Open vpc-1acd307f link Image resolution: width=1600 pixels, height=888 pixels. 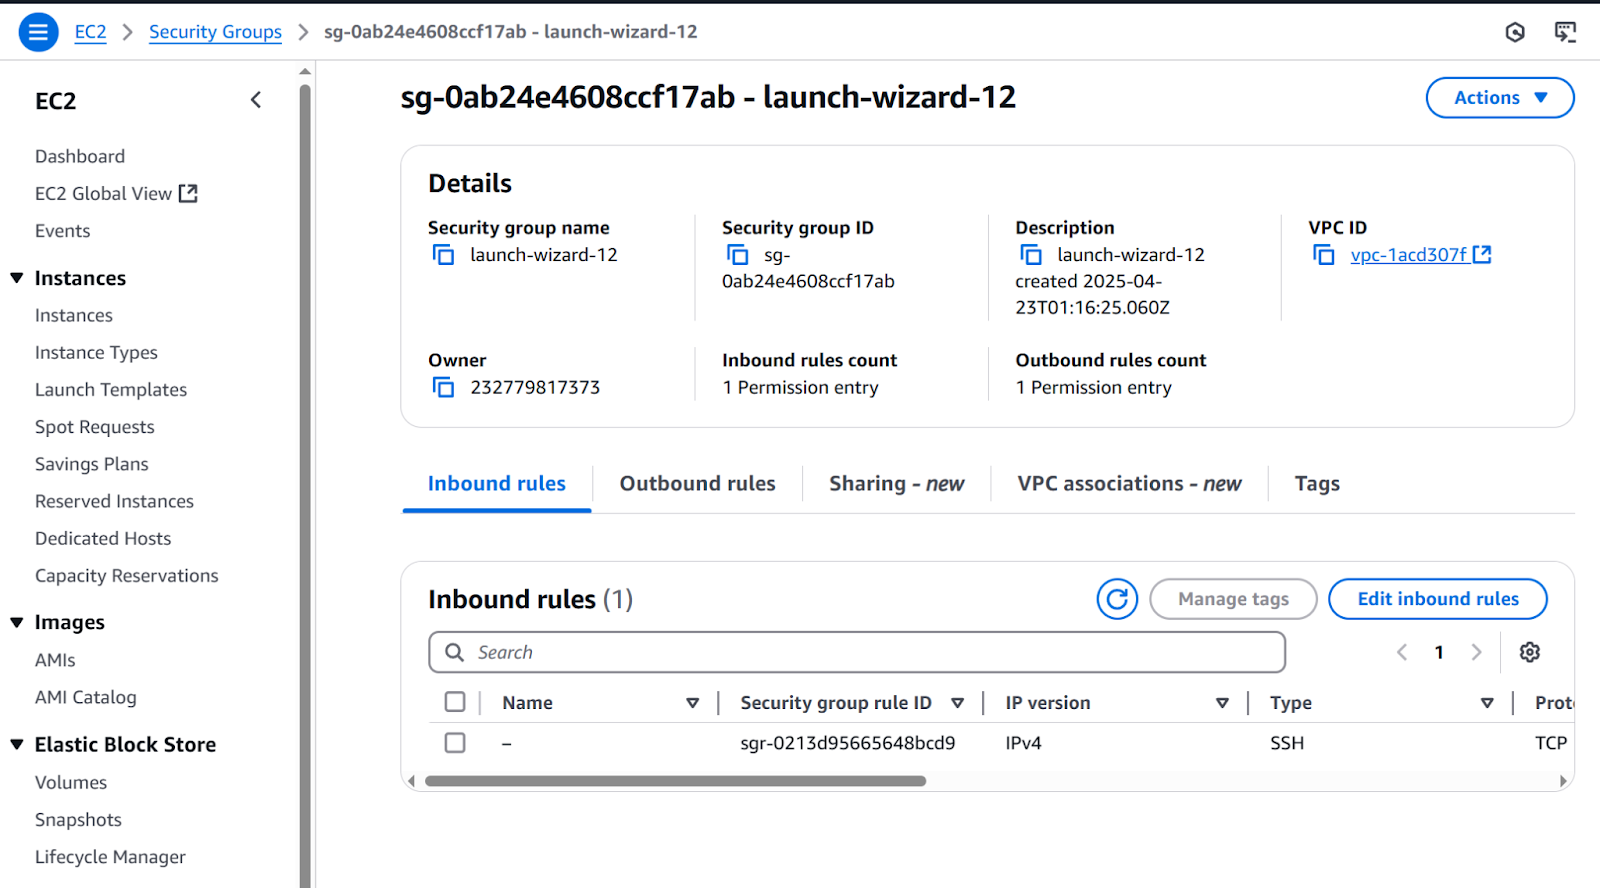click(x=1408, y=255)
